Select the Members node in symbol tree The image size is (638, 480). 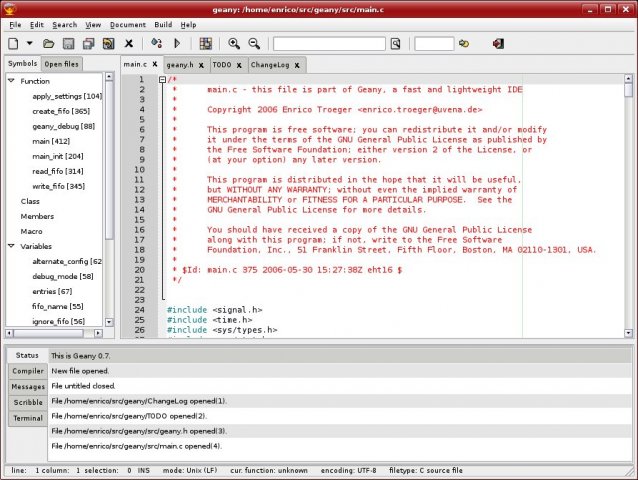[37, 216]
